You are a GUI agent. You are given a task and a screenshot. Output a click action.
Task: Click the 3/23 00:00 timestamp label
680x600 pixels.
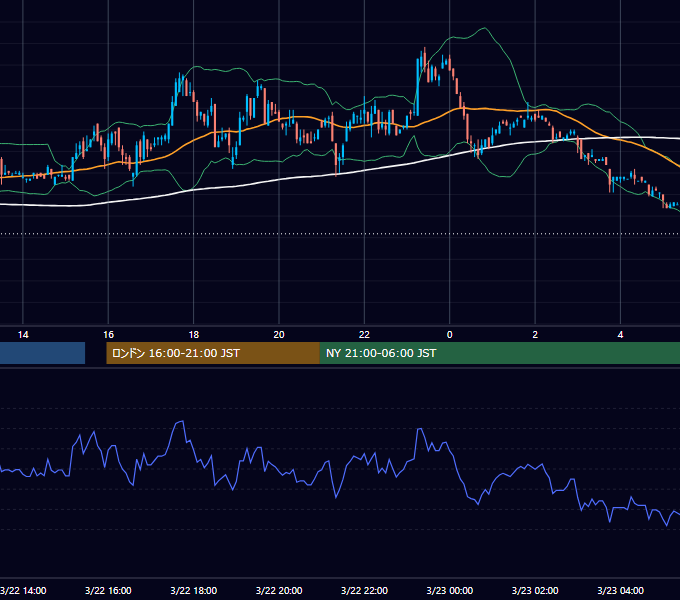coord(450,590)
